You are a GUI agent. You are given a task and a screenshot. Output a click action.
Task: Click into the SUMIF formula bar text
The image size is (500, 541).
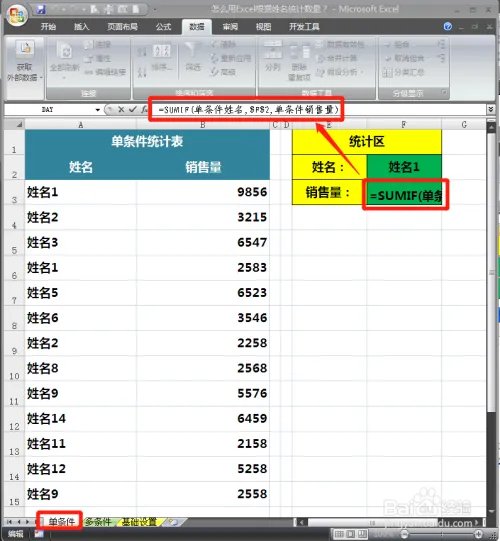pyautogui.click(x=248, y=110)
